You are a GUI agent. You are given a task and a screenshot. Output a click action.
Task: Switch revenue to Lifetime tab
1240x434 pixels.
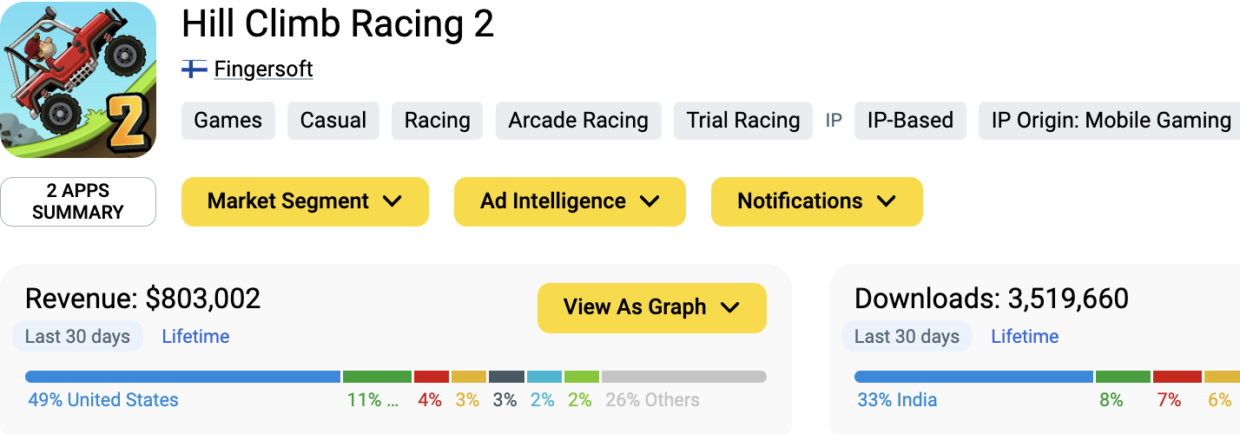coord(195,337)
